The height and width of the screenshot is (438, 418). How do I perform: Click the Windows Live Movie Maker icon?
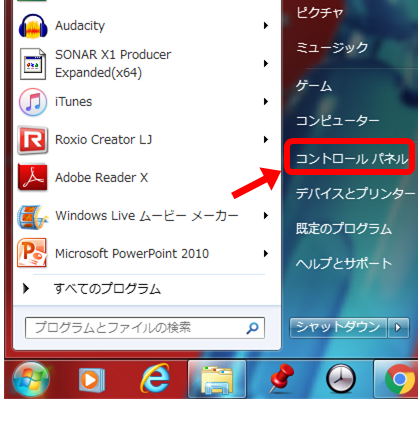pos(32,217)
